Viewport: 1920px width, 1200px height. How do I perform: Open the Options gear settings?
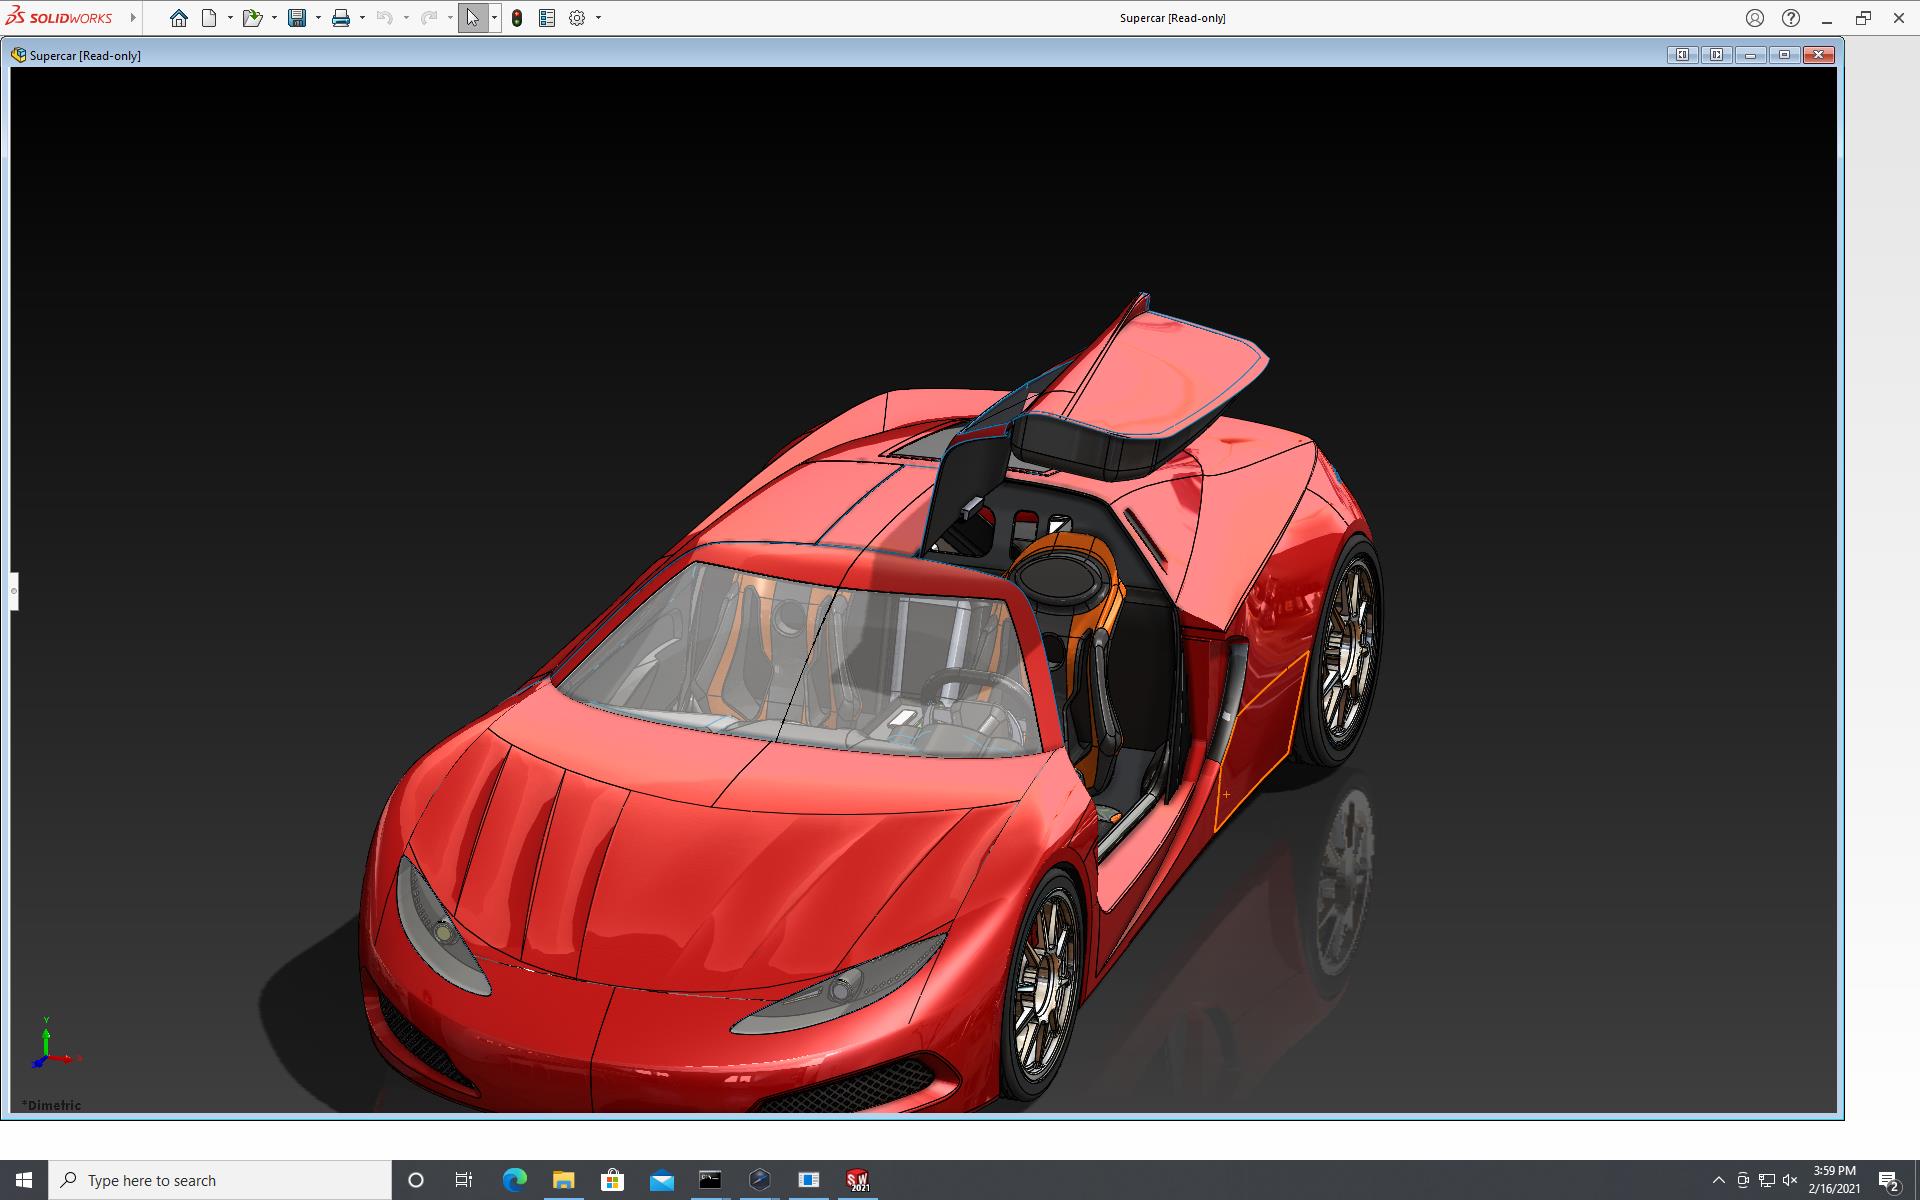577,18
